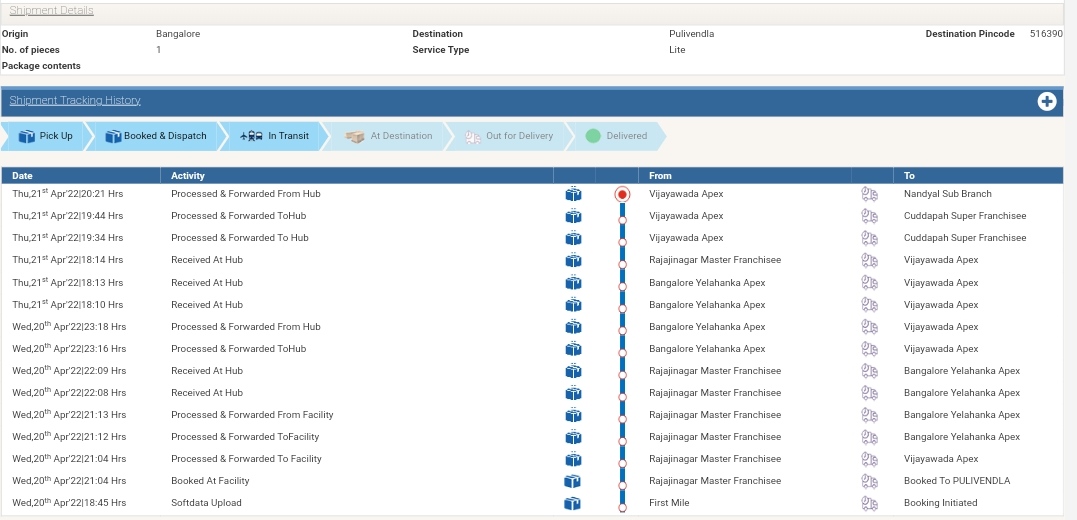Click the Out for Delivery status step
Image resolution: width=1077 pixels, height=520 pixels.
tap(509, 136)
